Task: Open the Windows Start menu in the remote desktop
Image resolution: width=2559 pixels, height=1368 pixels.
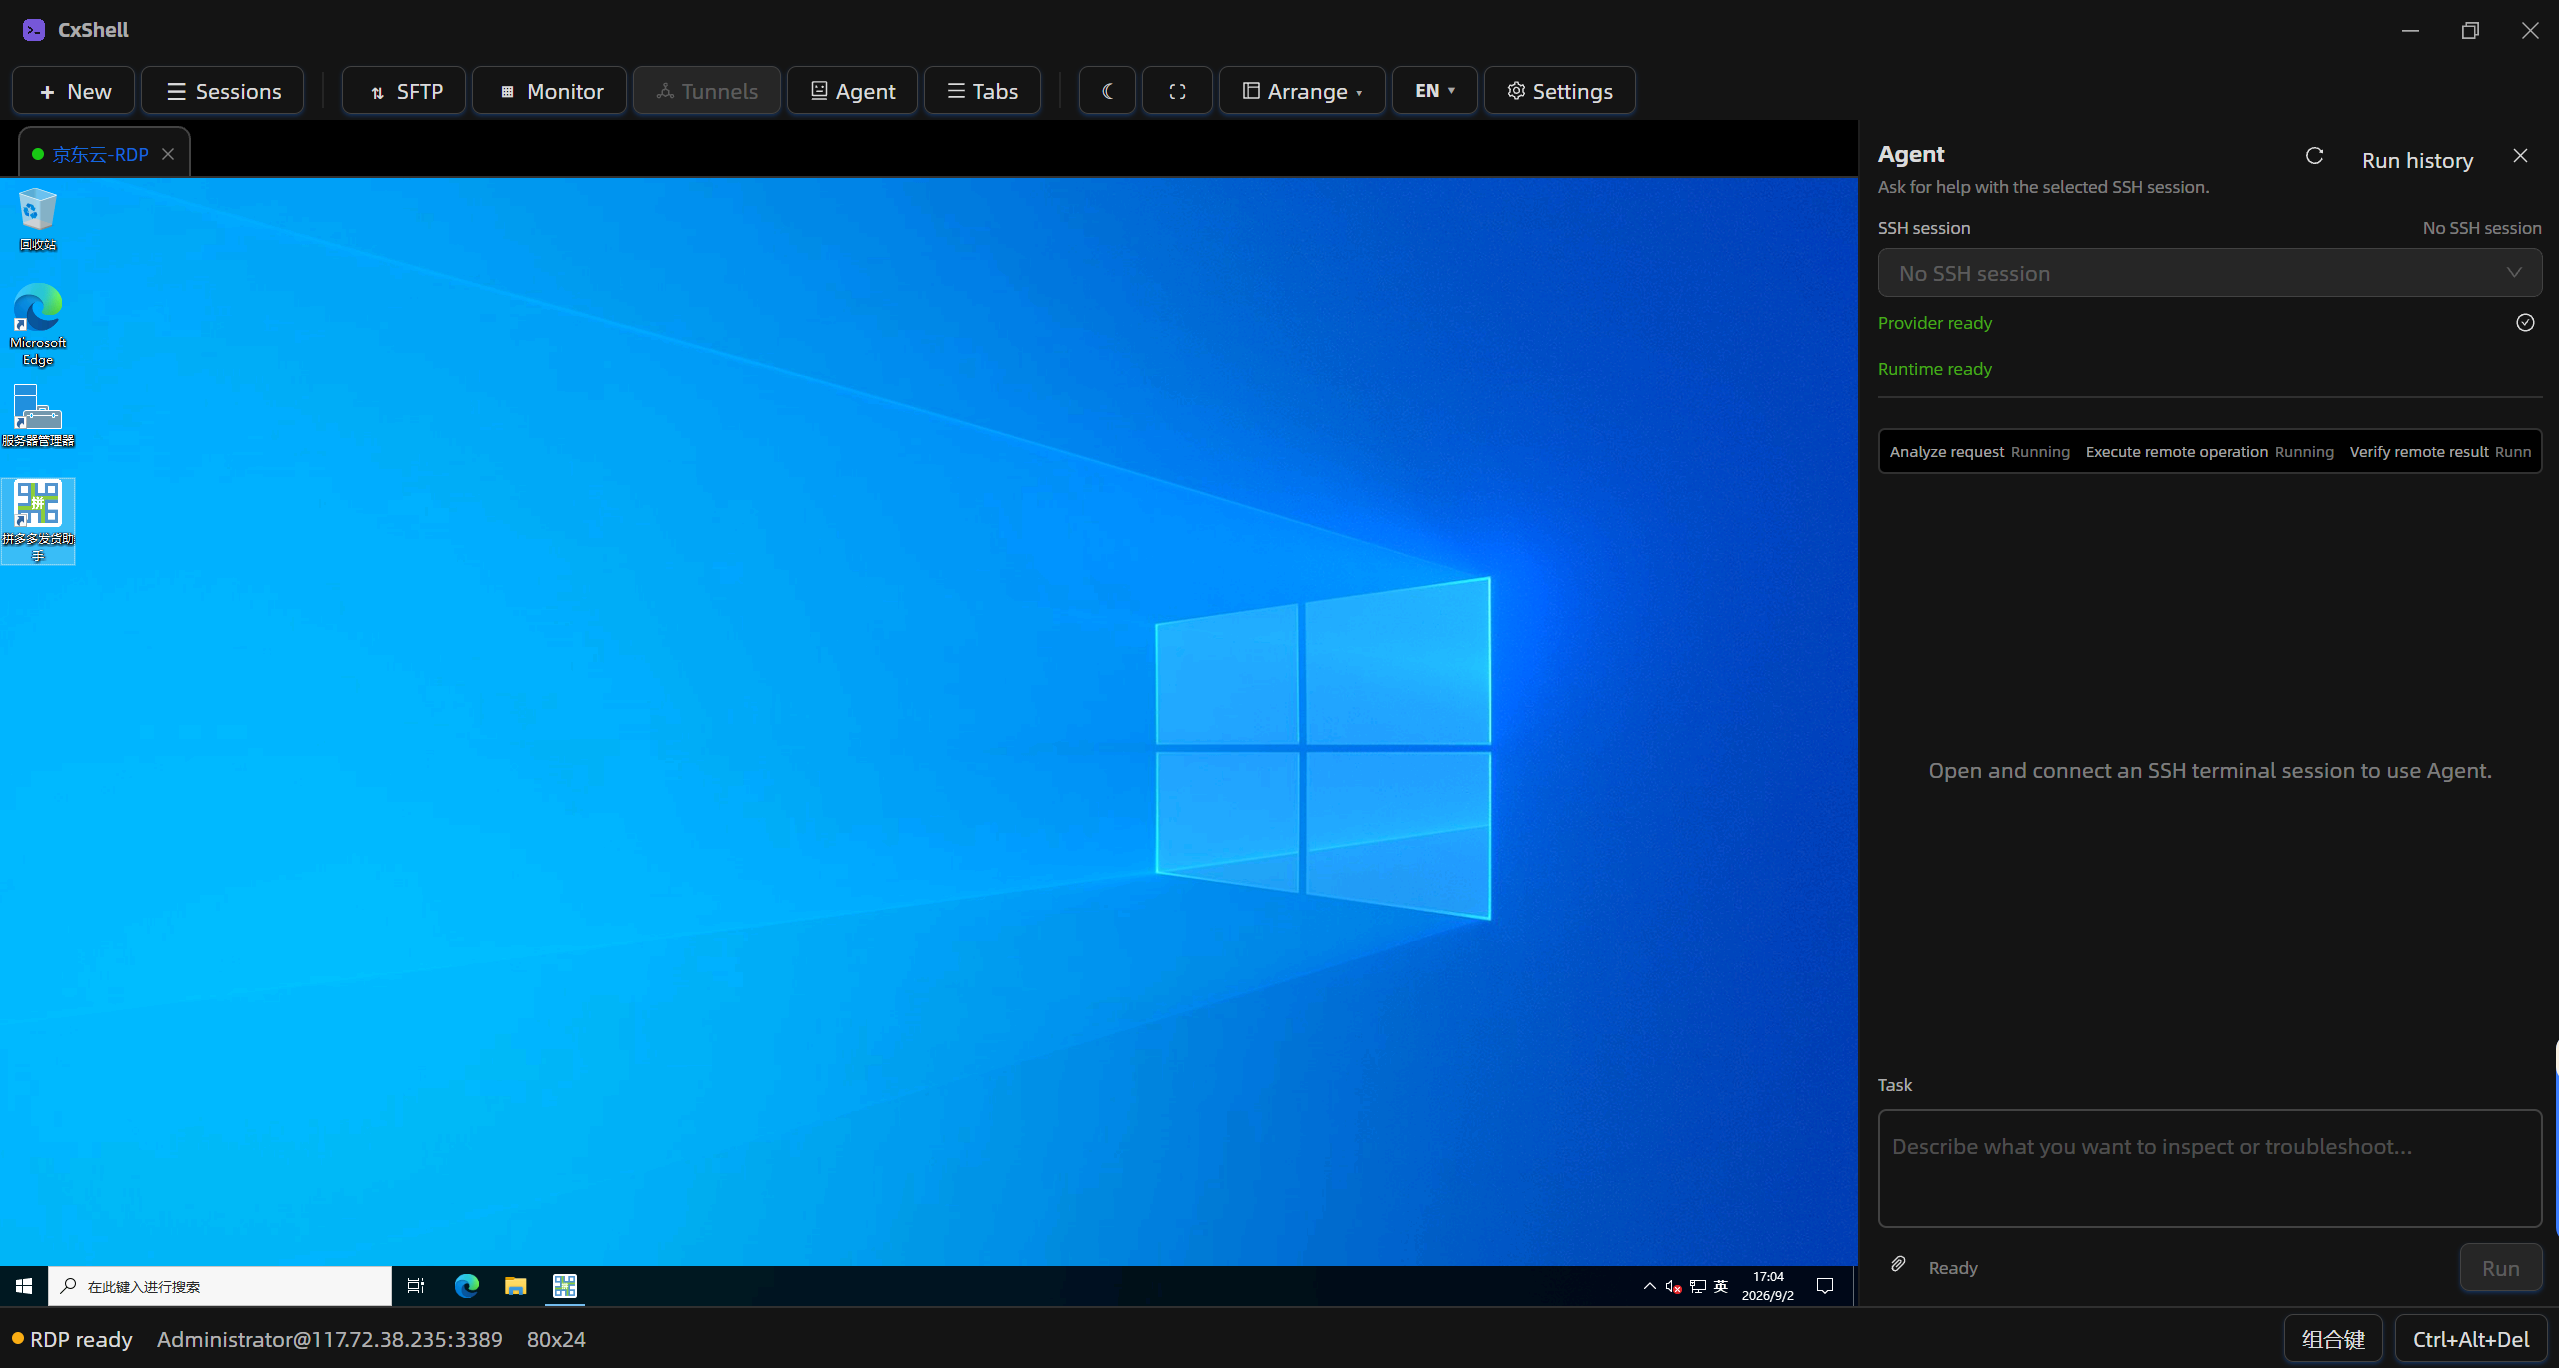Action: point(24,1286)
